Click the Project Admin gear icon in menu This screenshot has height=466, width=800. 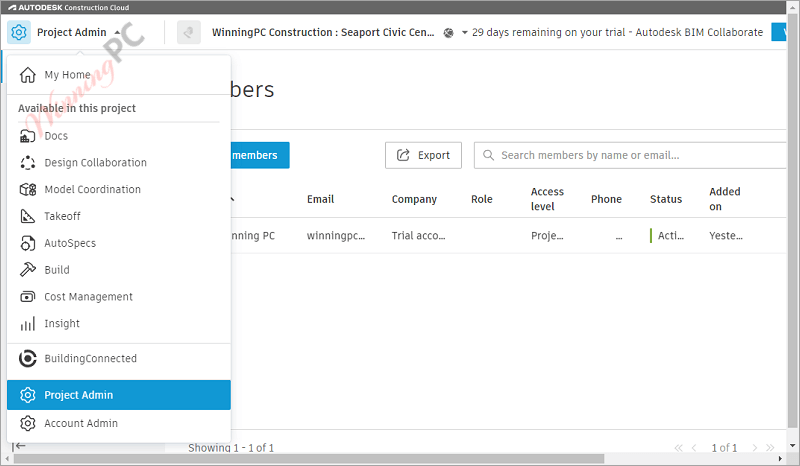(28, 395)
